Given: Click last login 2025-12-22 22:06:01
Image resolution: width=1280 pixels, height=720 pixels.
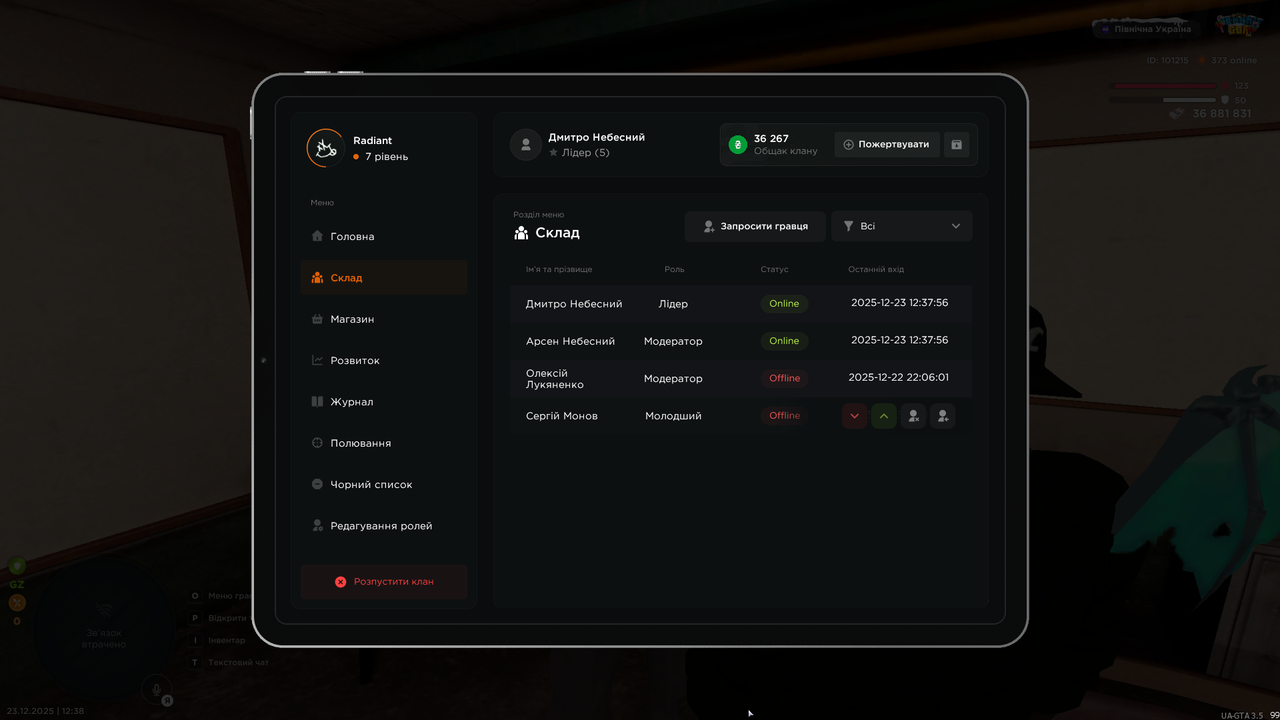Looking at the screenshot, I should tap(899, 378).
